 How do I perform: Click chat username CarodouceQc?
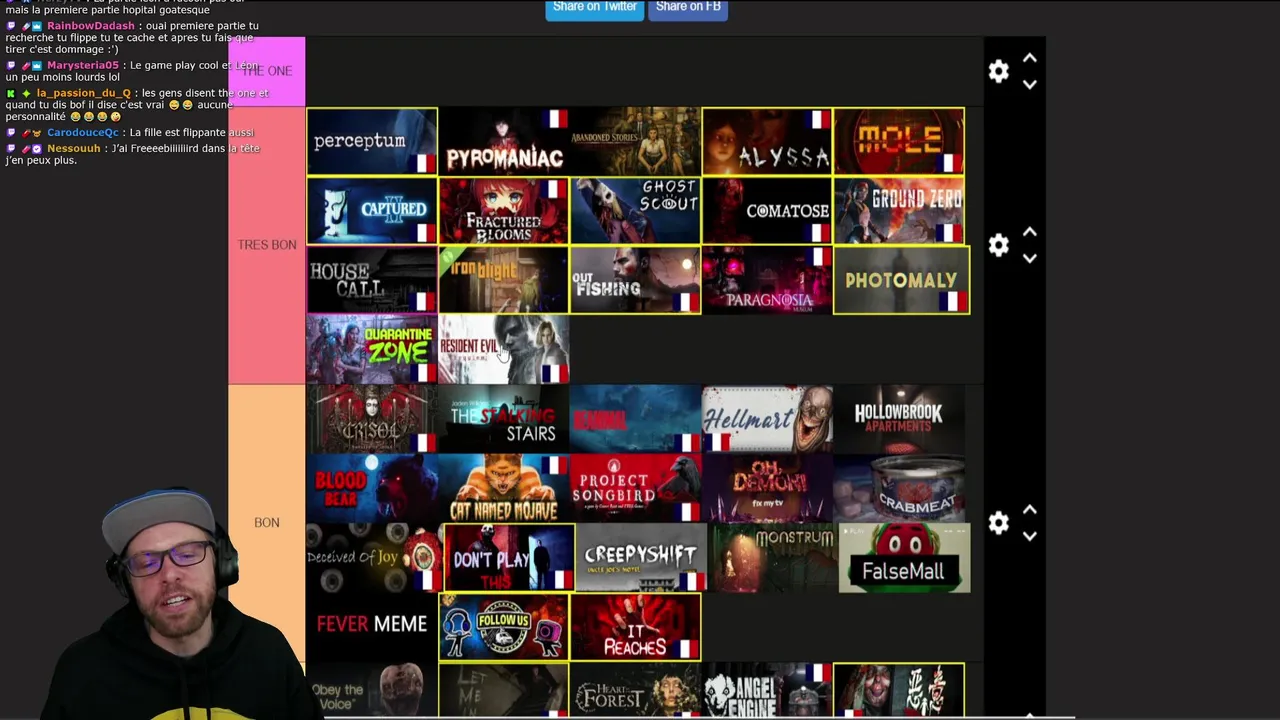[x=82, y=132]
